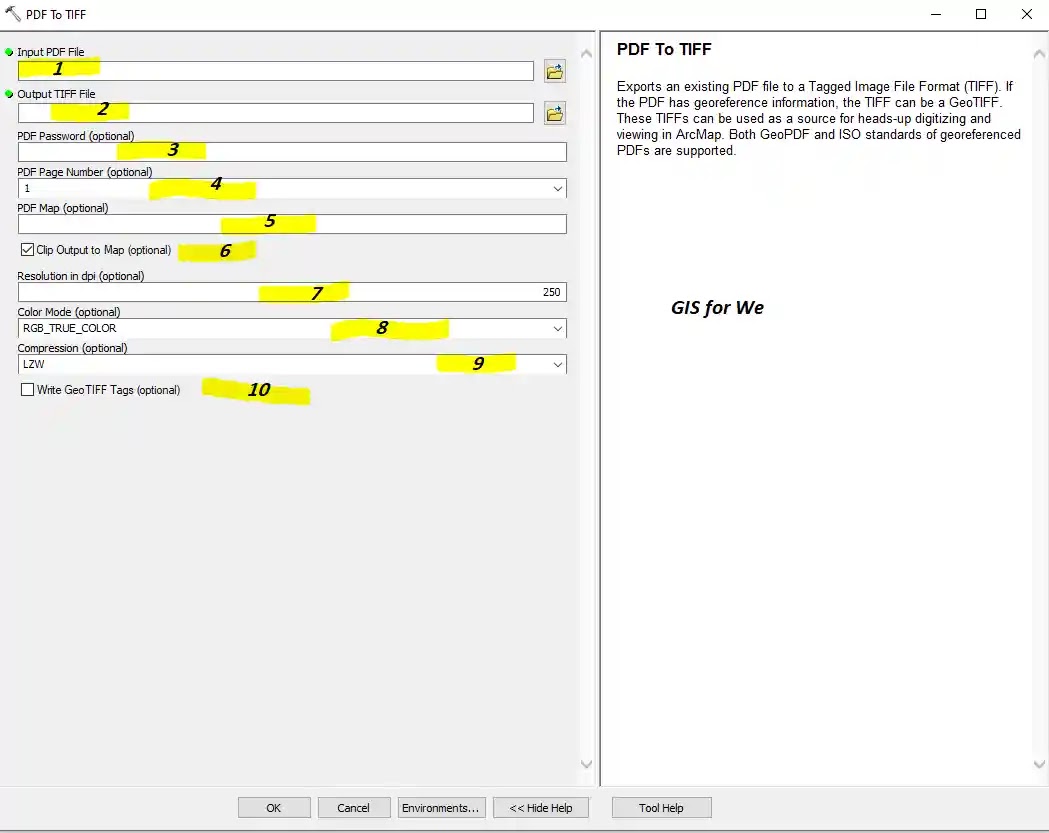Close the PDF To TIFF window
The image size is (1049, 833).
[1027, 14]
